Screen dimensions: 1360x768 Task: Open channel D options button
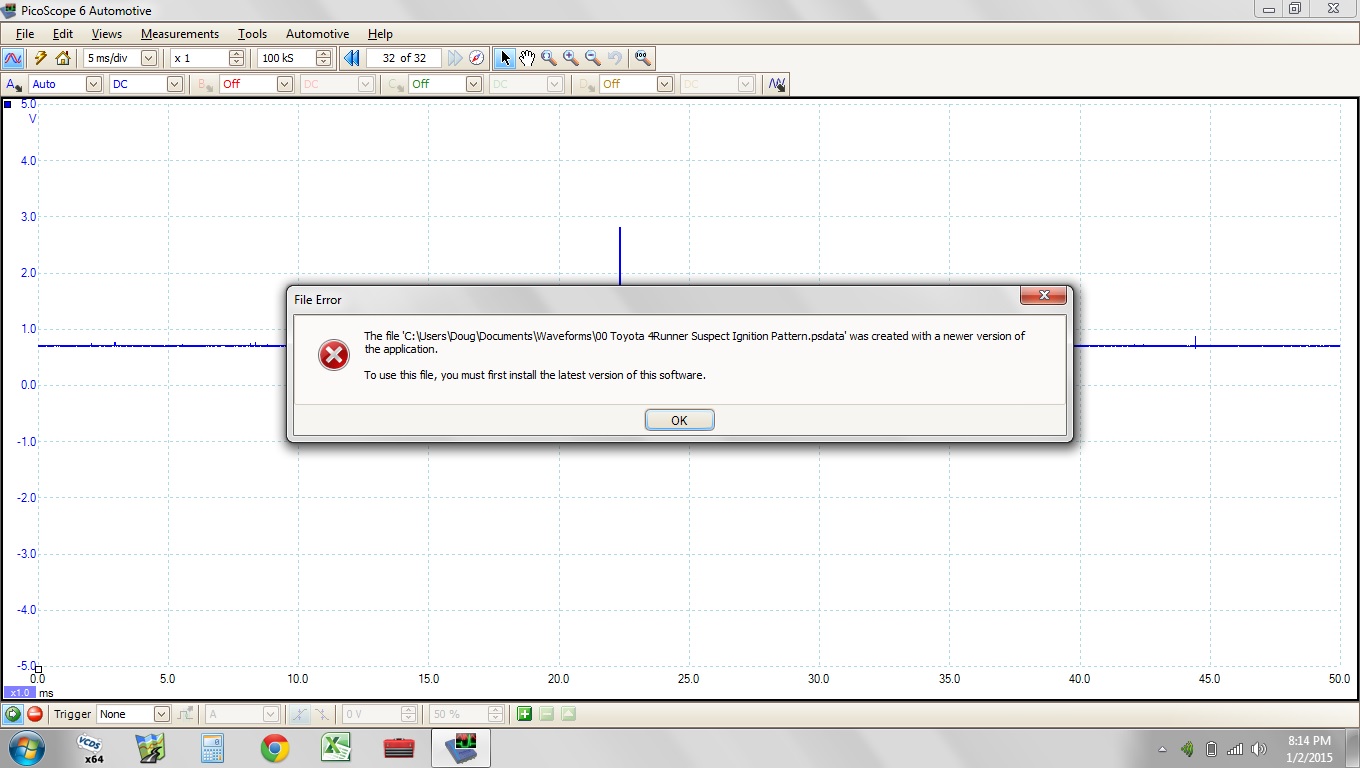[586, 84]
